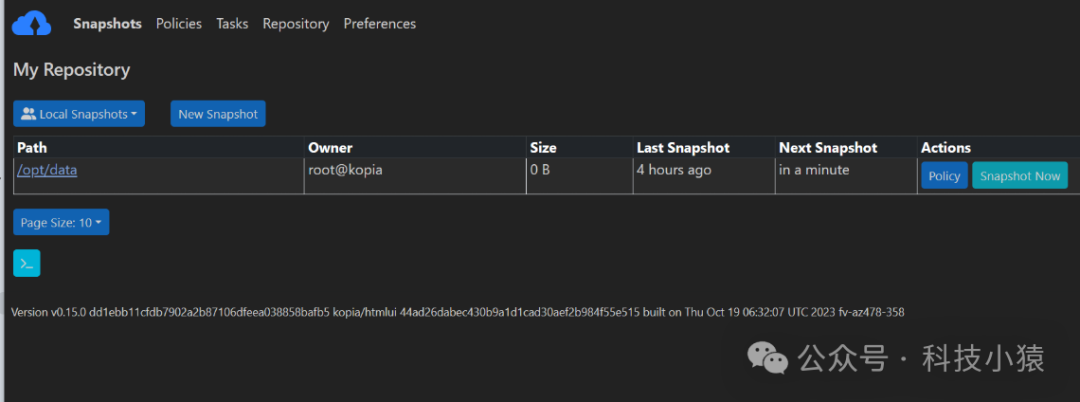Screen dimensions: 1080x402
Task: Select the root@kopia owner cell
Action: [x=345, y=170]
